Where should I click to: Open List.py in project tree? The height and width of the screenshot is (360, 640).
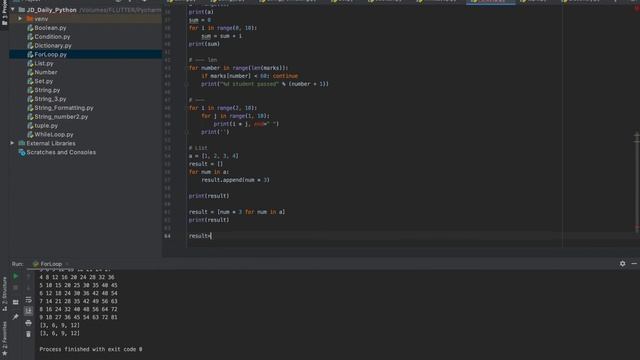tap(44, 63)
